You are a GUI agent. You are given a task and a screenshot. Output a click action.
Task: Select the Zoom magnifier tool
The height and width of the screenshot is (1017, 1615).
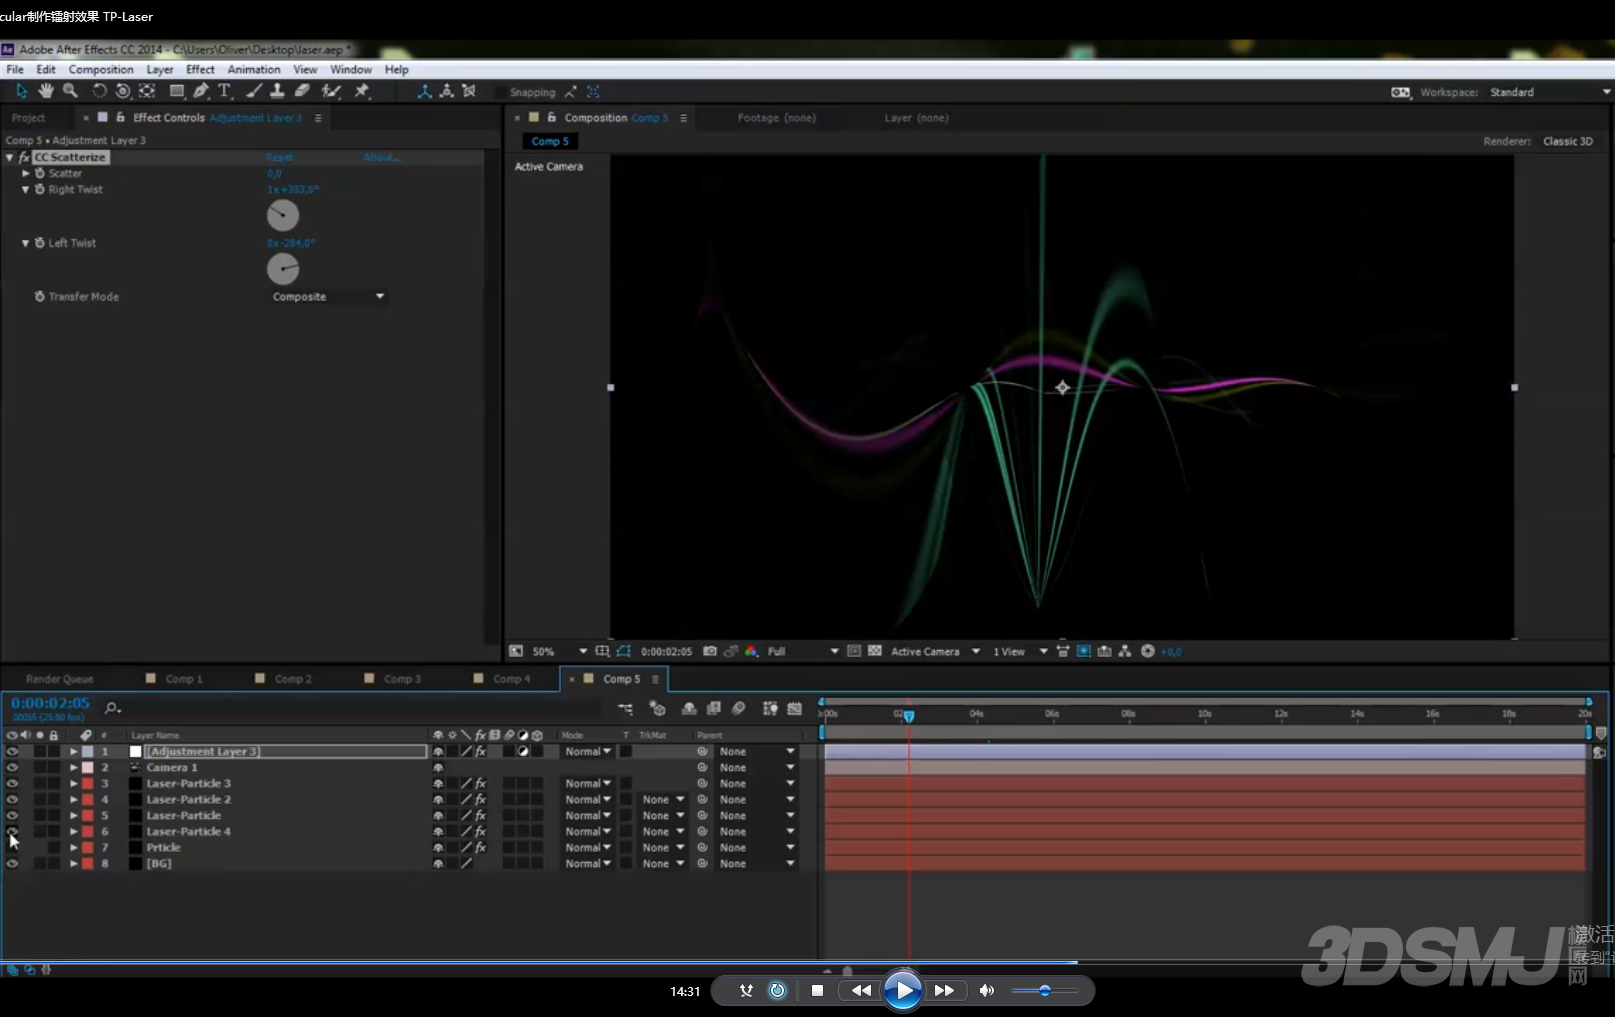(x=70, y=91)
